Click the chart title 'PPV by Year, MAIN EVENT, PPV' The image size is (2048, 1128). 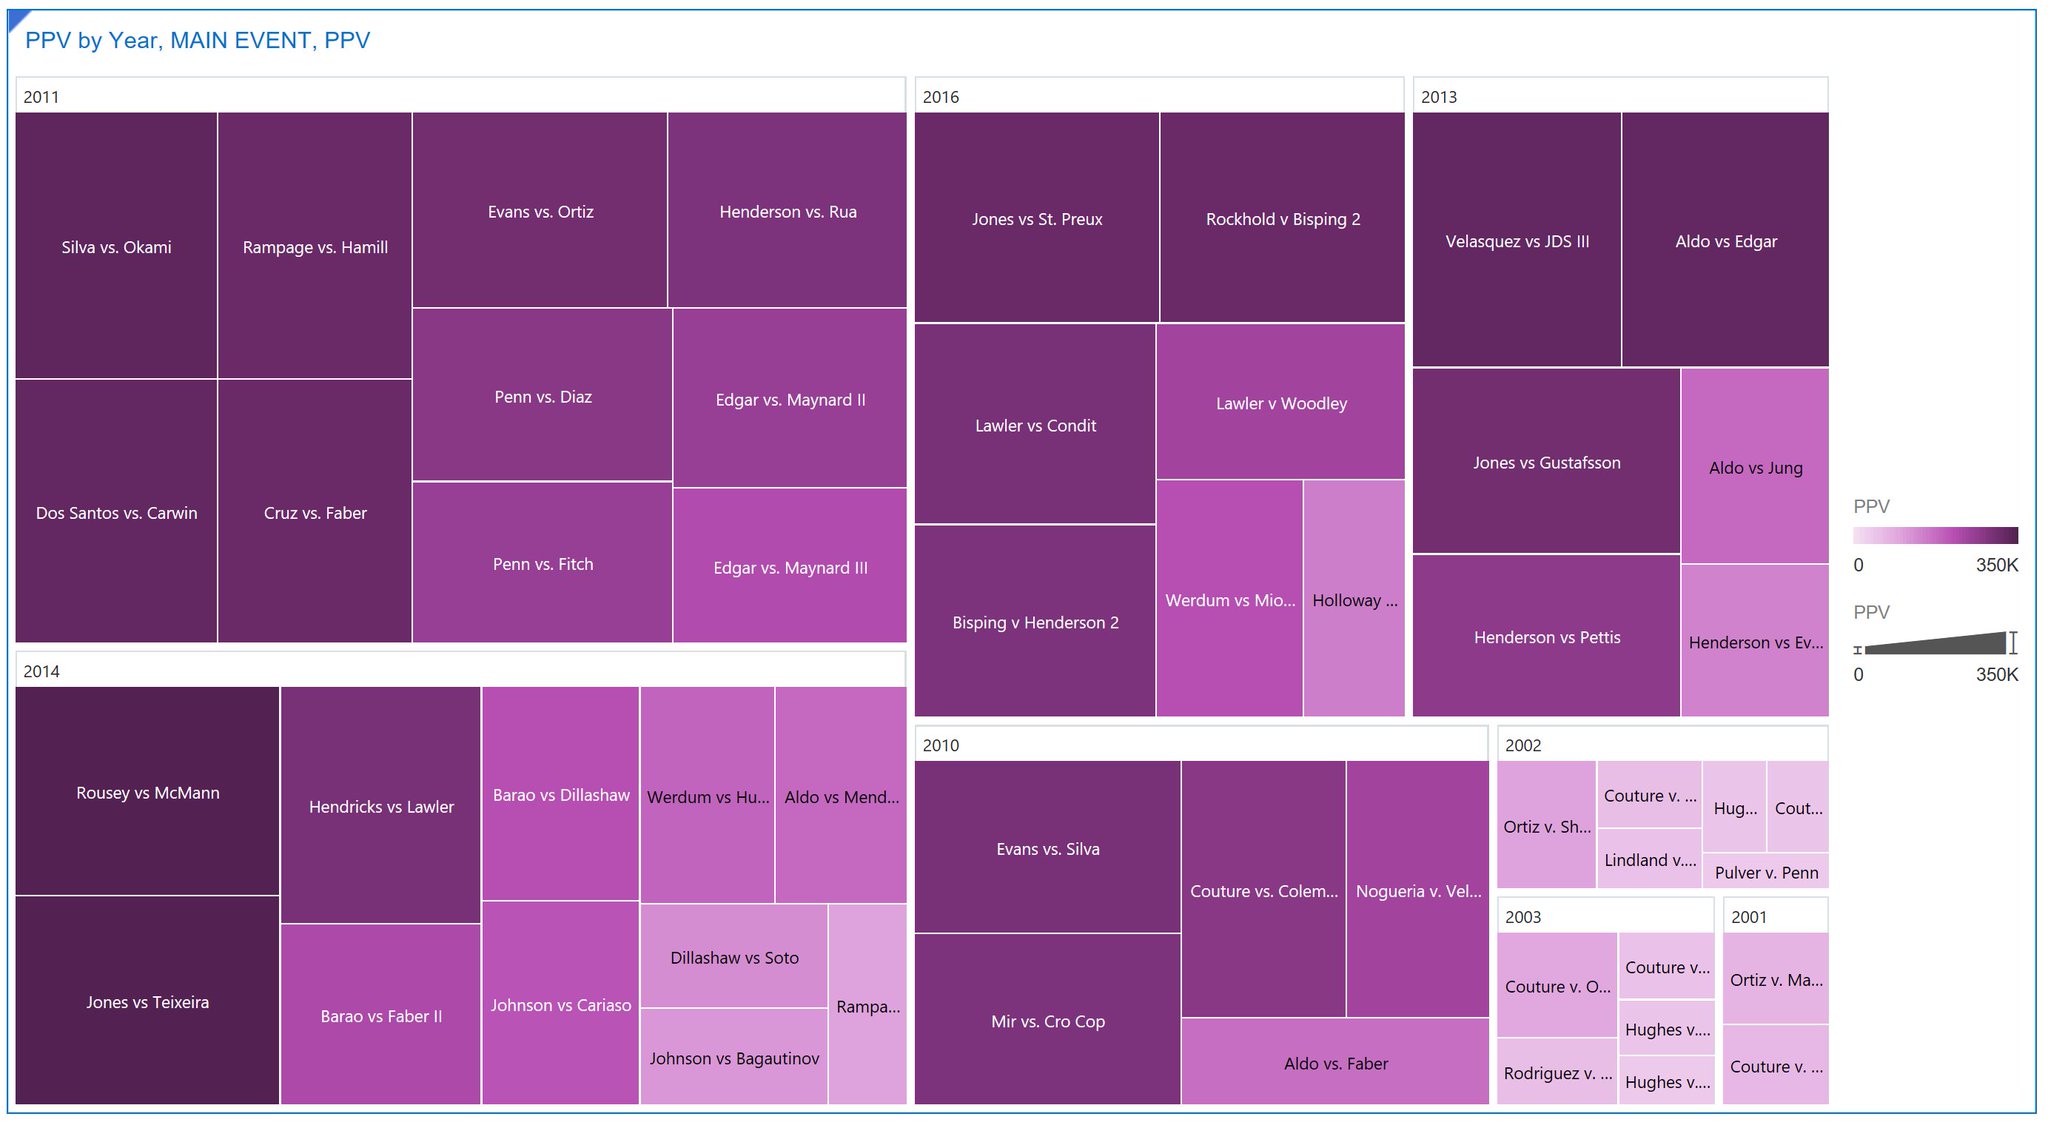pyautogui.click(x=197, y=41)
